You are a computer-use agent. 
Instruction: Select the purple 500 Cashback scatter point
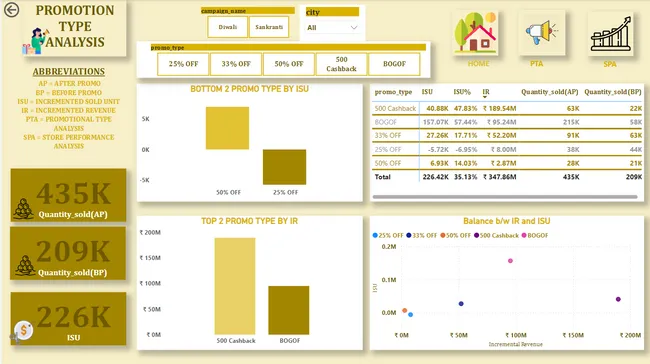618,299
